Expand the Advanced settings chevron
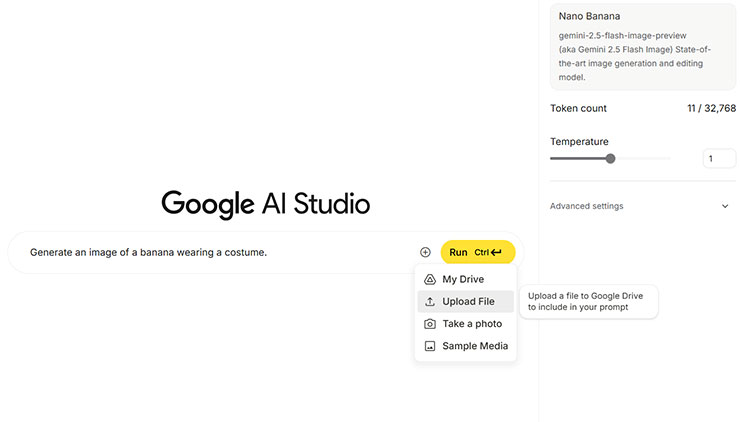Viewport: 740px width, 422px height. tap(725, 206)
